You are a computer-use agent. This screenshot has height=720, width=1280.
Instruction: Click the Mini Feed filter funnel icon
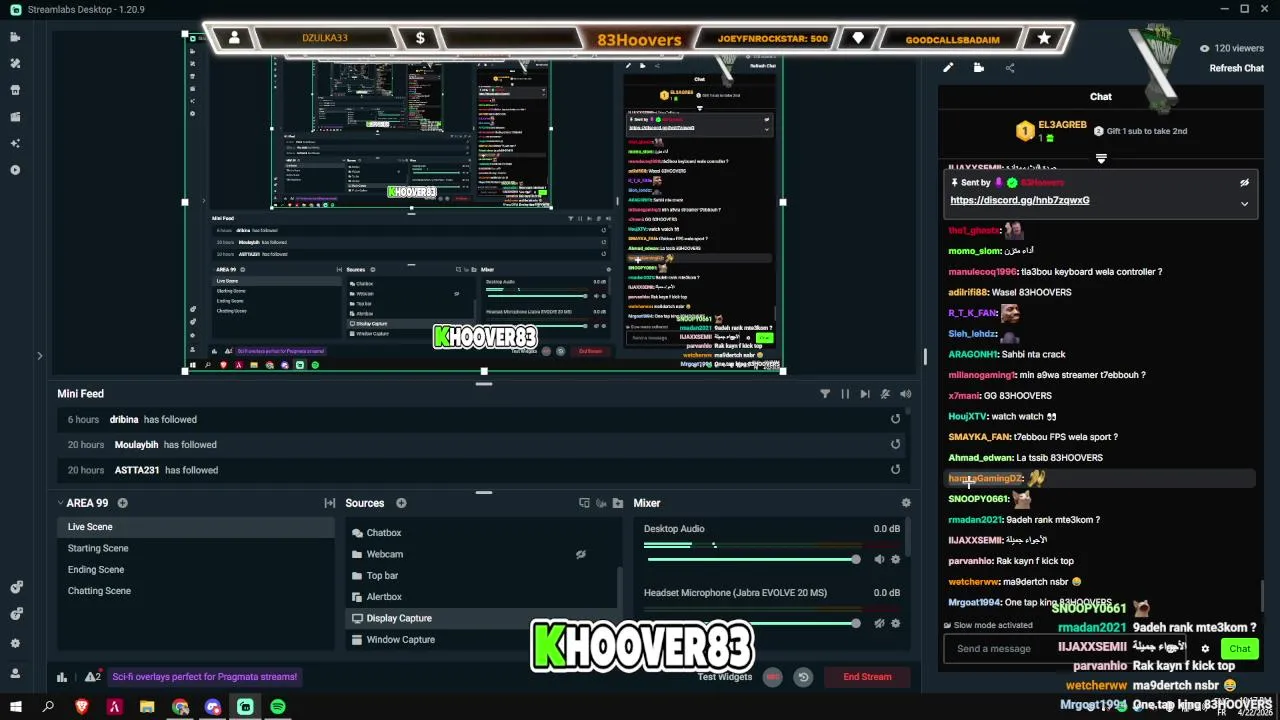[825, 394]
